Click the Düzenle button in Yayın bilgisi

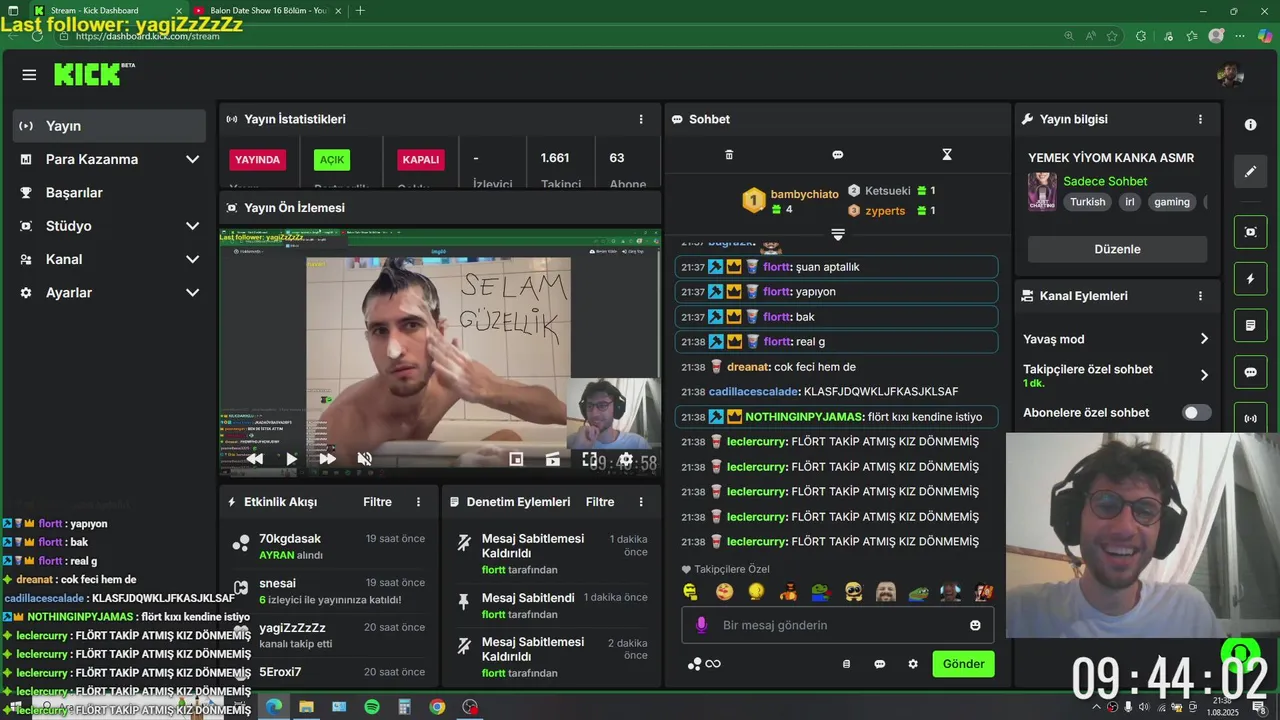(x=1117, y=249)
